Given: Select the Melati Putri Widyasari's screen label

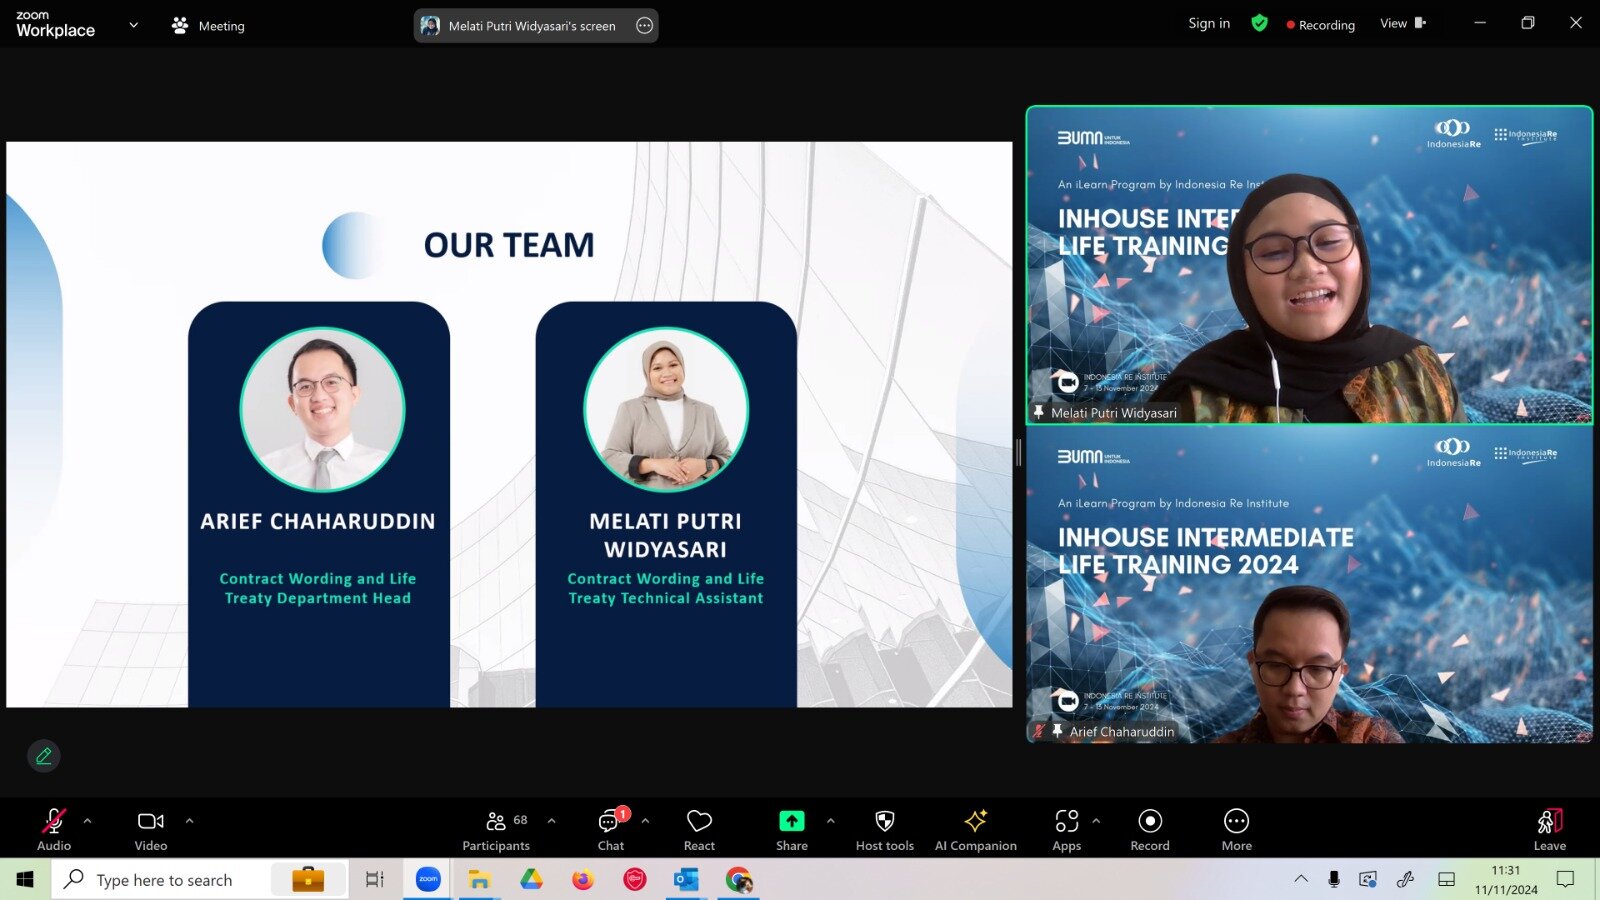Looking at the screenshot, I should click(532, 26).
